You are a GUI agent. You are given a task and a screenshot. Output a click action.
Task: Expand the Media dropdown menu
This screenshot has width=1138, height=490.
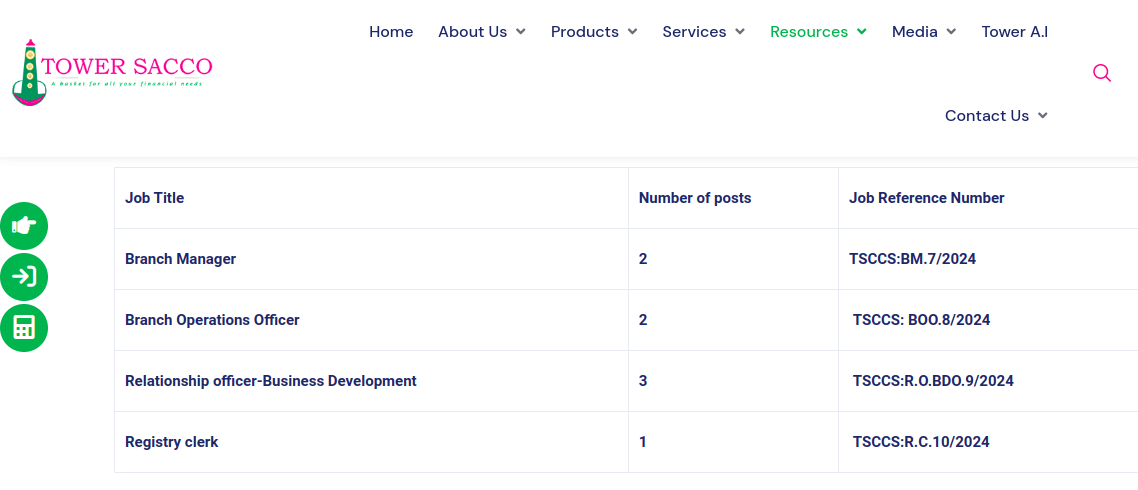(x=923, y=32)
